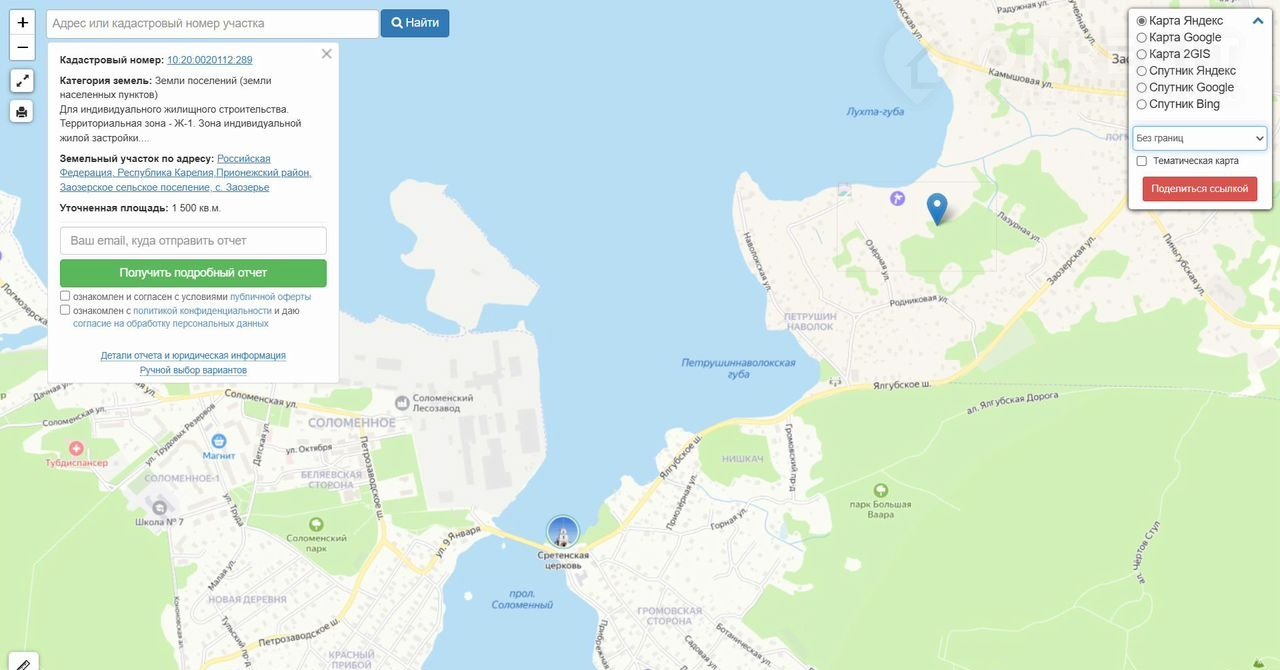Click the blue parcel location marker
This screenshot has height=670, width=1280.
[937, 209]
